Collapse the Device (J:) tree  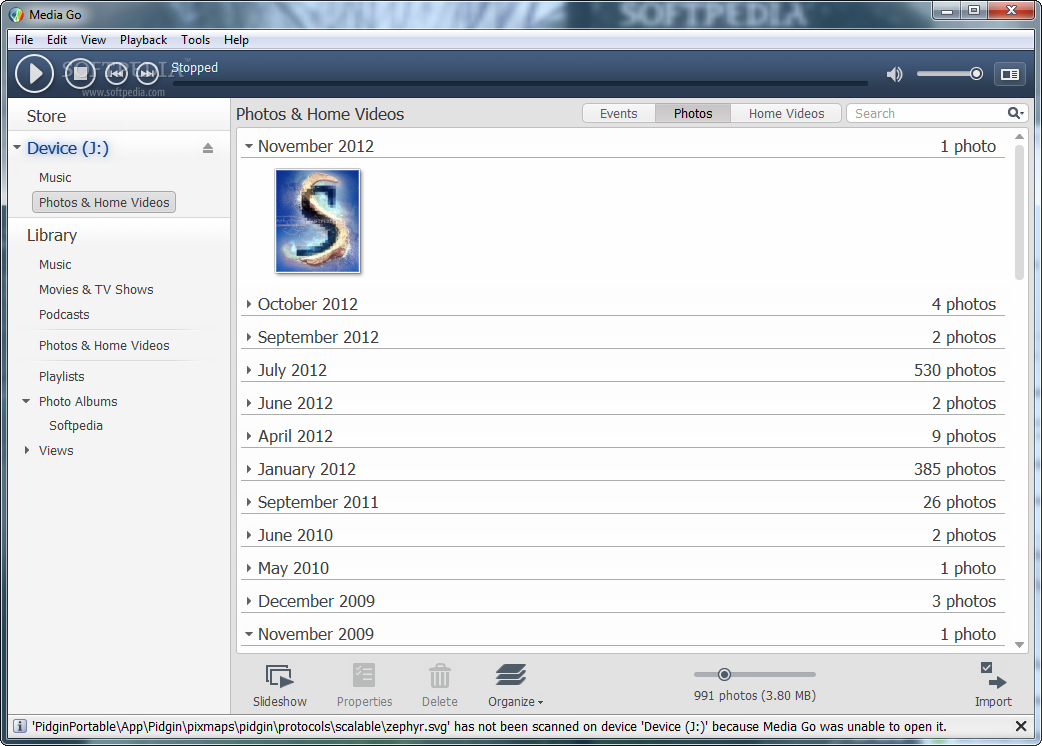[17, 147]
